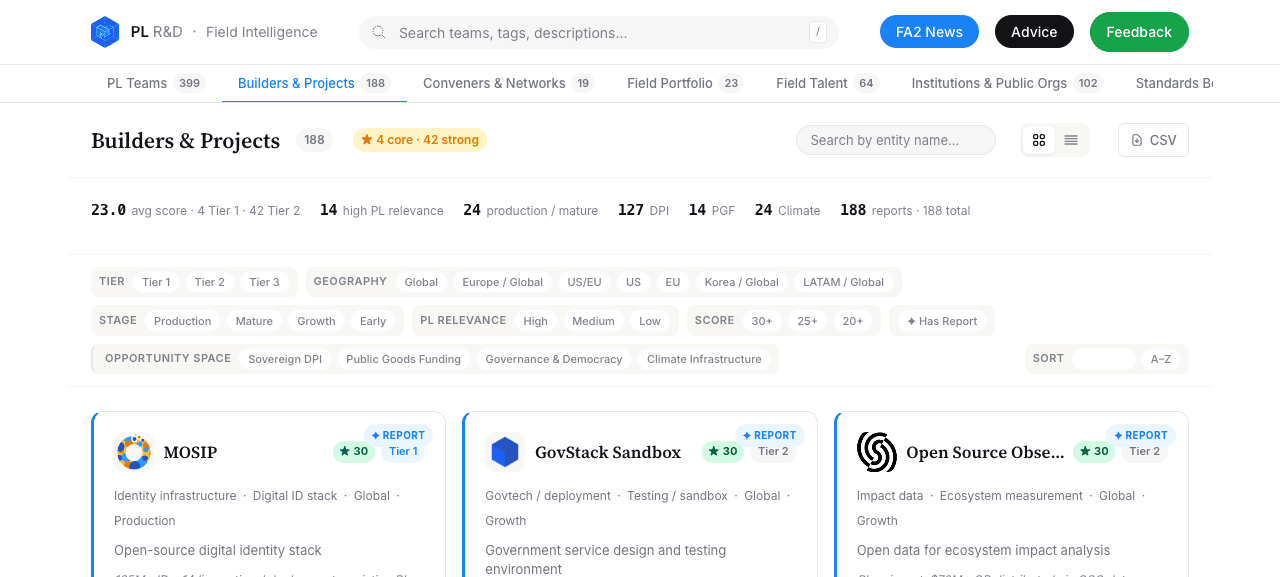Open the PL Teams tab
This screenshot has height=577, width=1280.
[x=155, y=83]
